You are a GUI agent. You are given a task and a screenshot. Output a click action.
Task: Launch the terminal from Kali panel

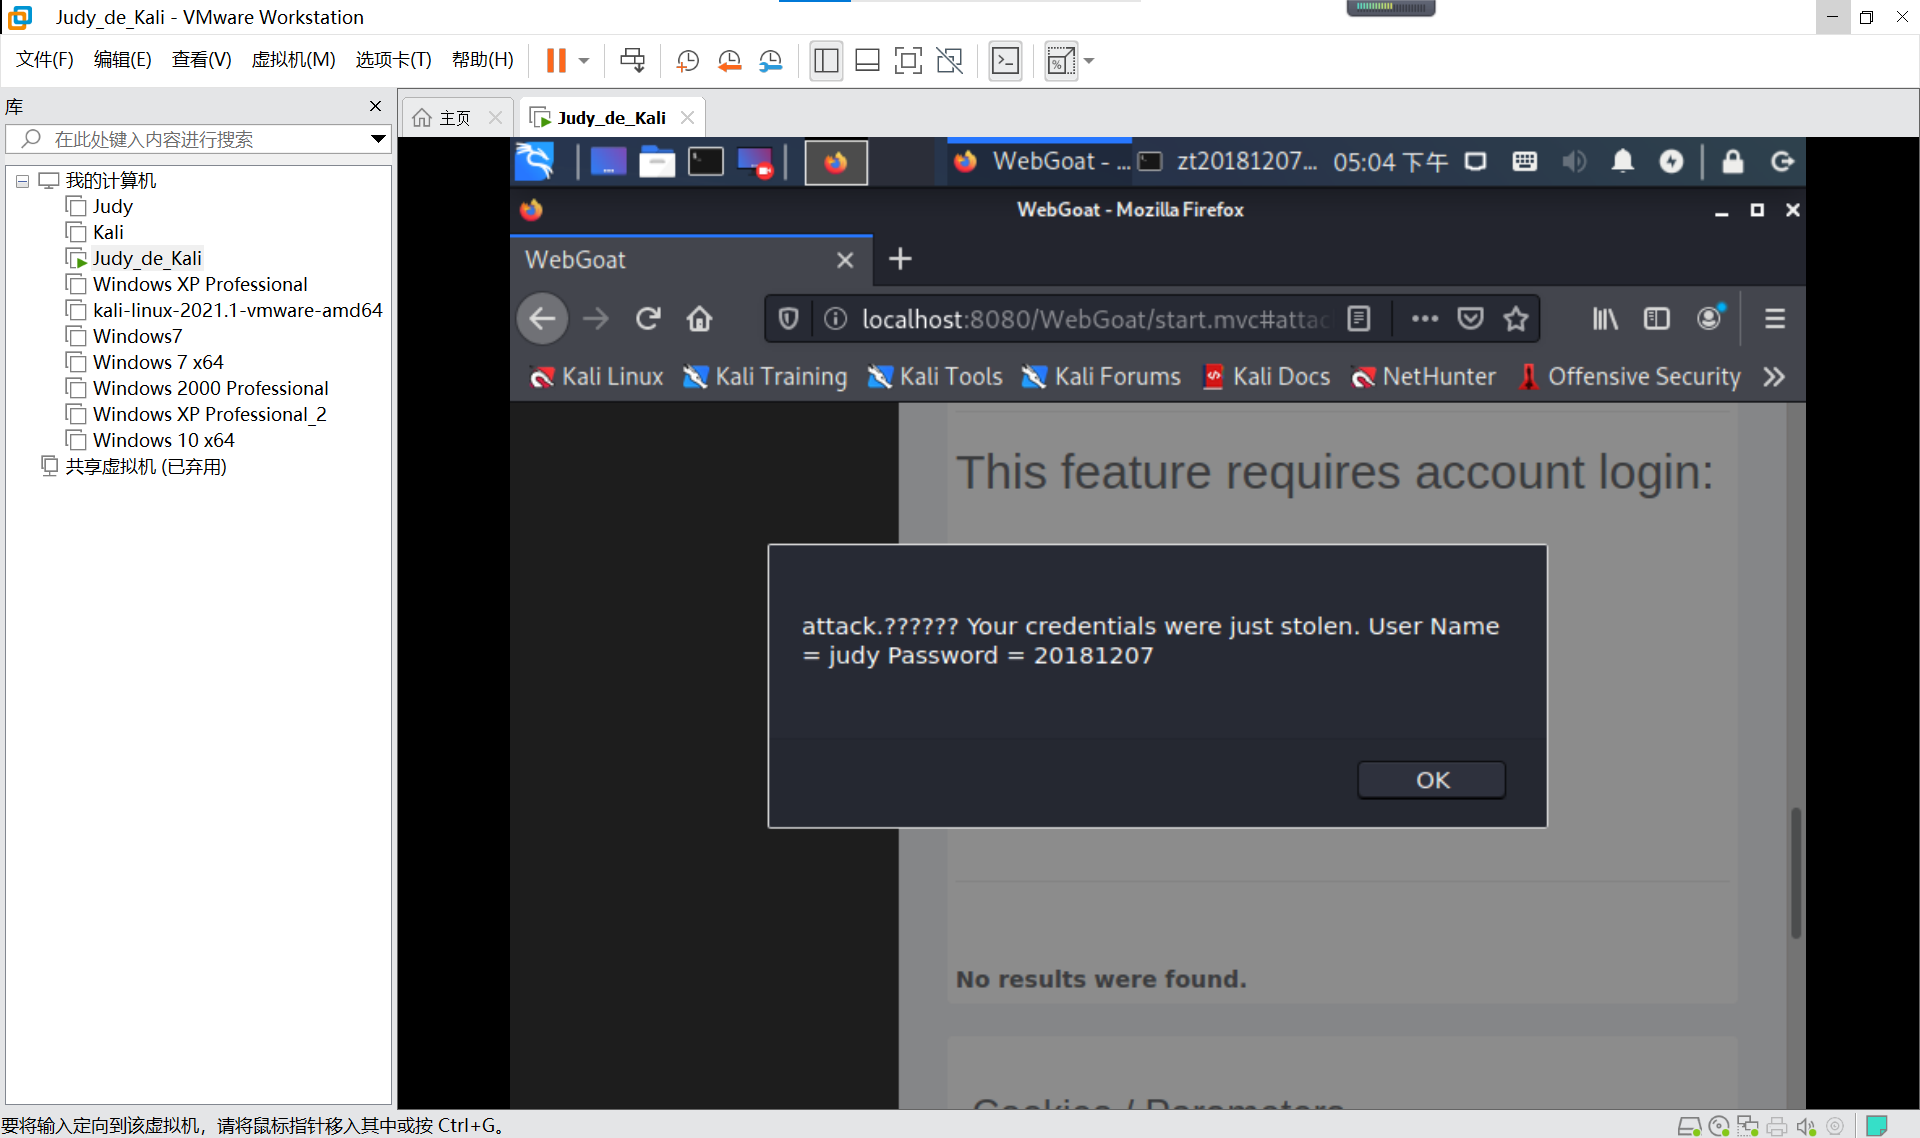coord(706,161)
